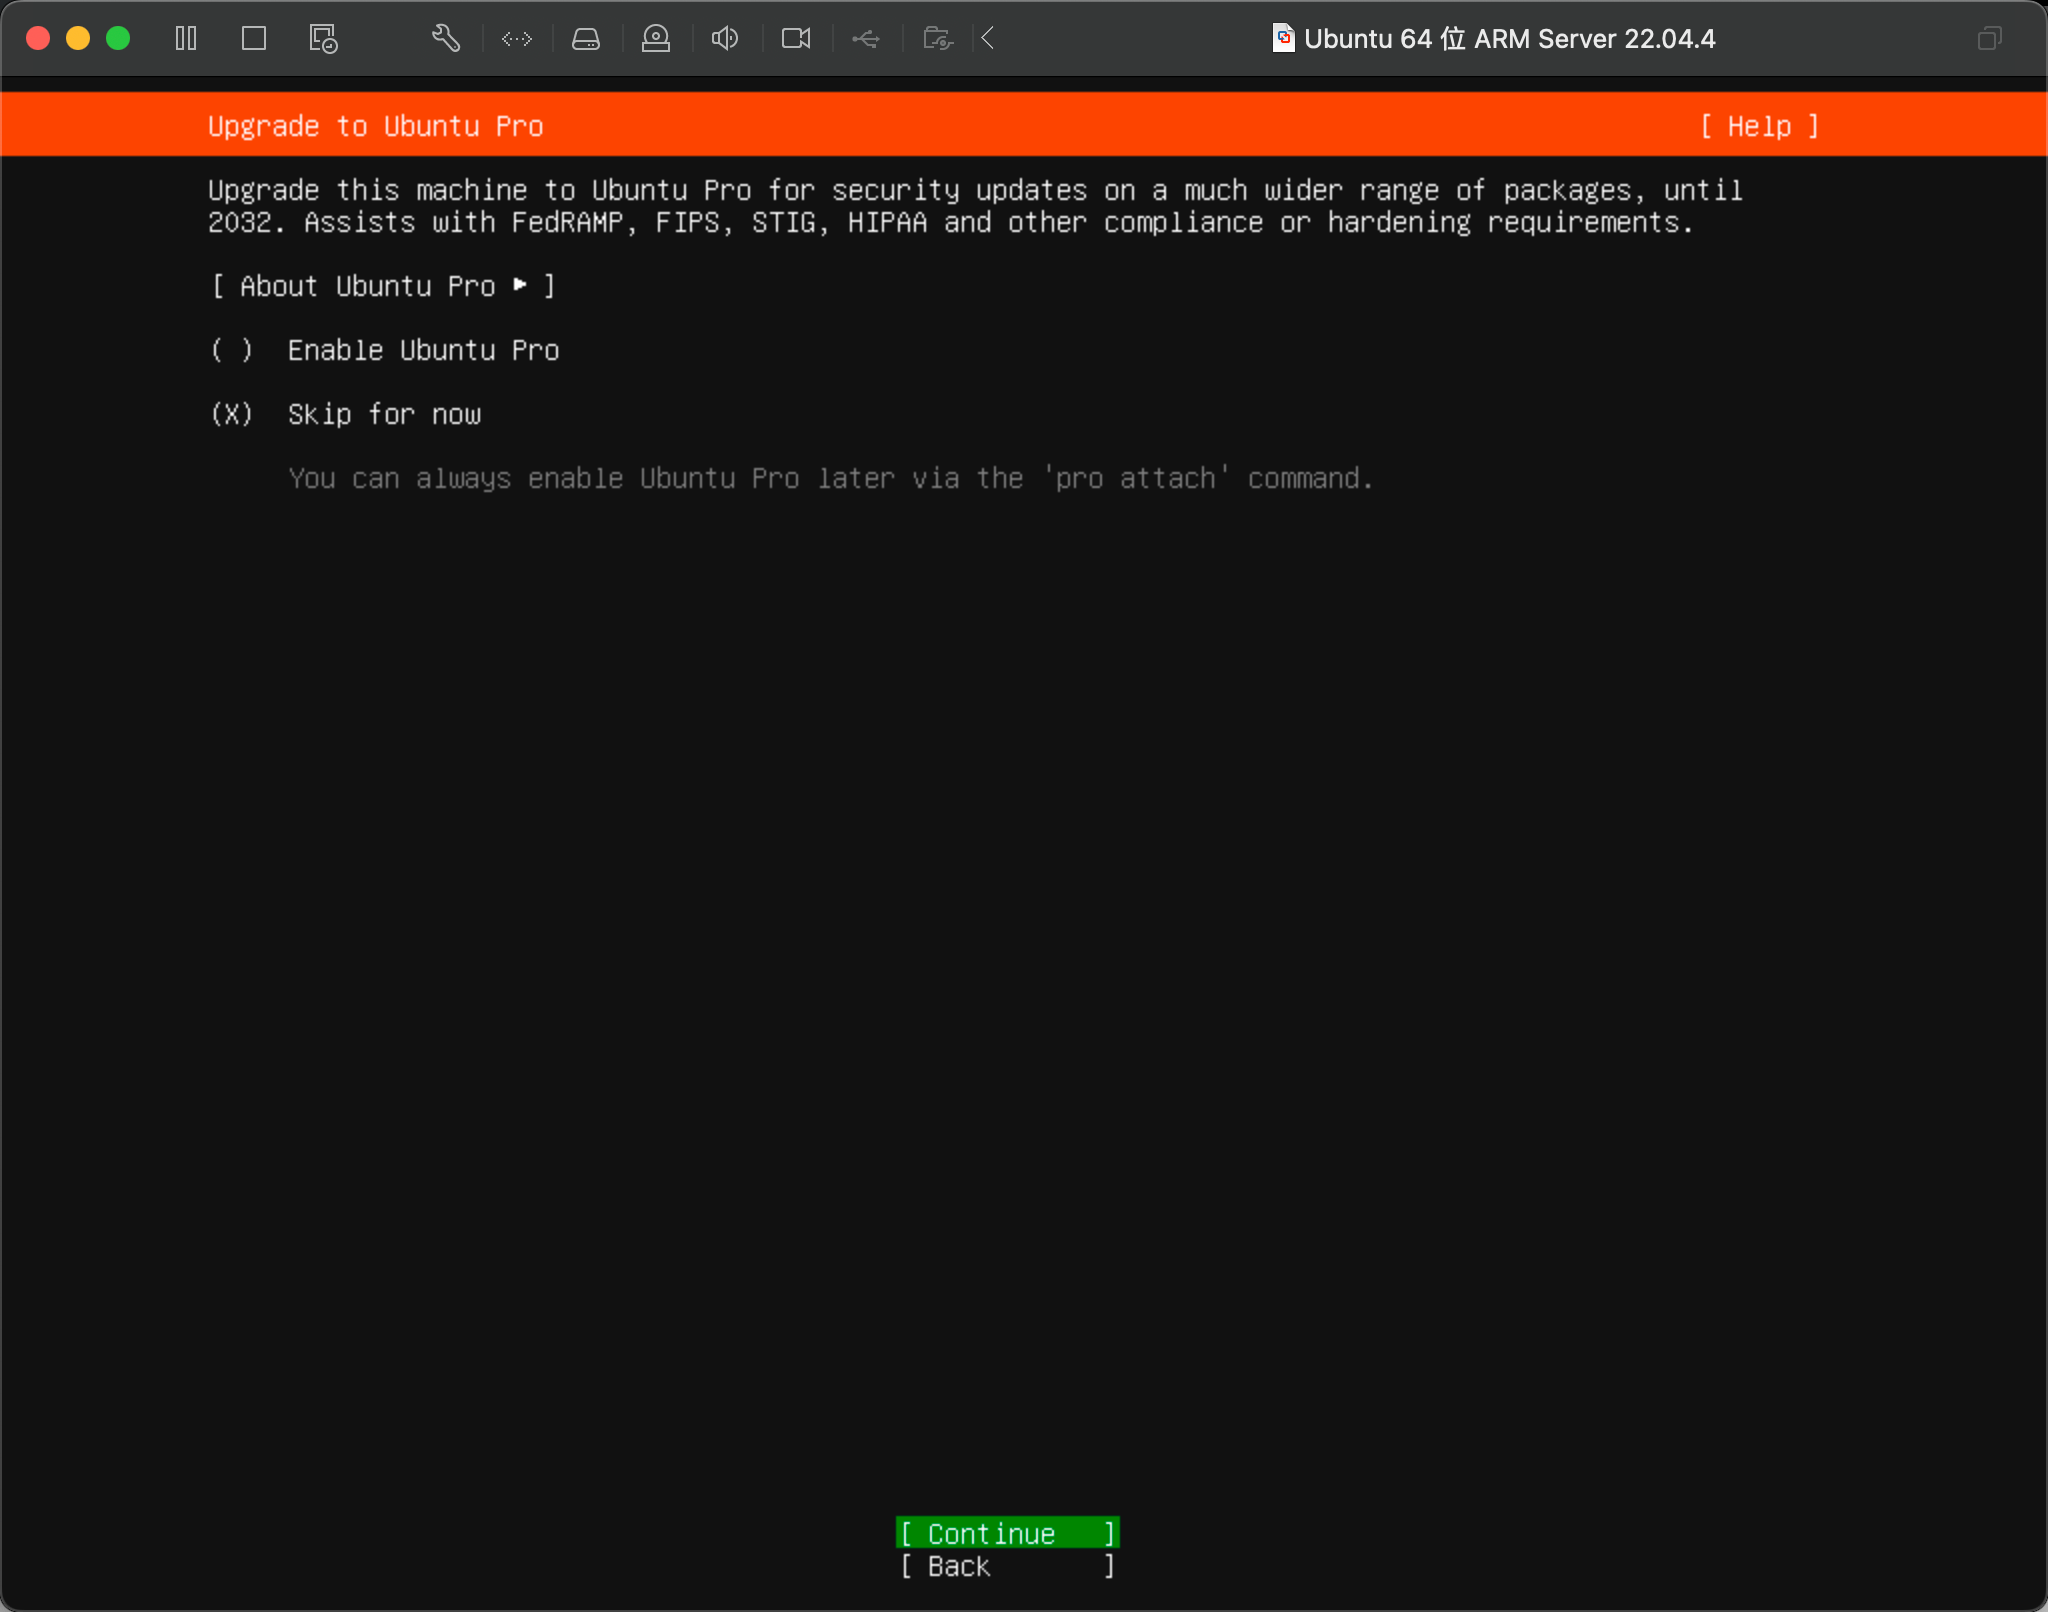Screen dimensions: 2048x1612
Task: Click the Continue button
Action: click(1008, 1533)
